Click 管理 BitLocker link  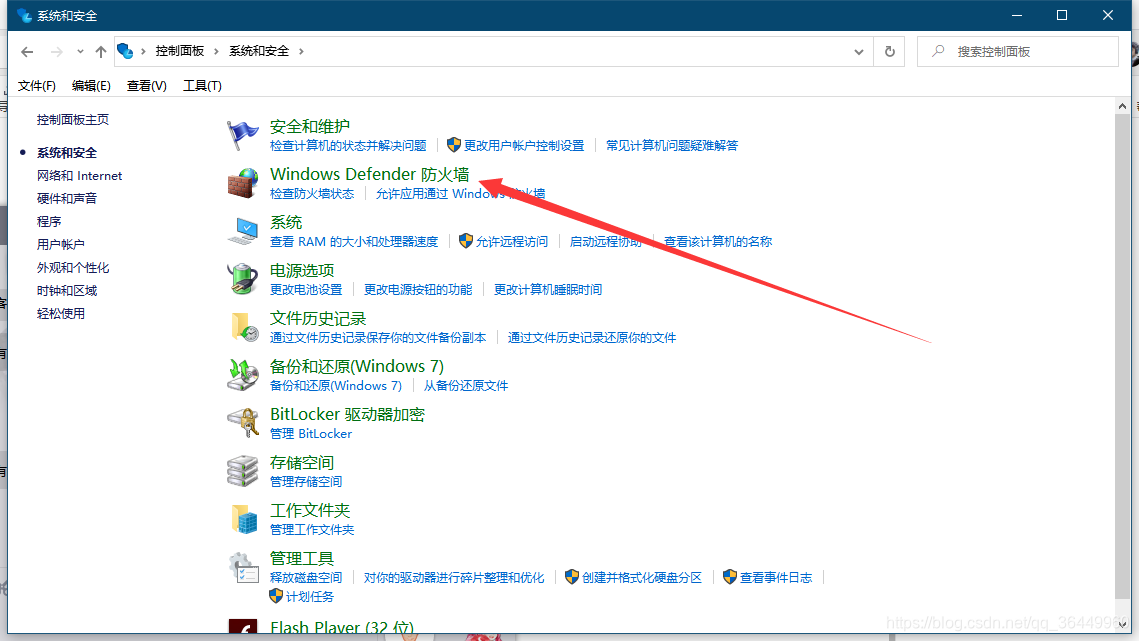pos(311,433)
